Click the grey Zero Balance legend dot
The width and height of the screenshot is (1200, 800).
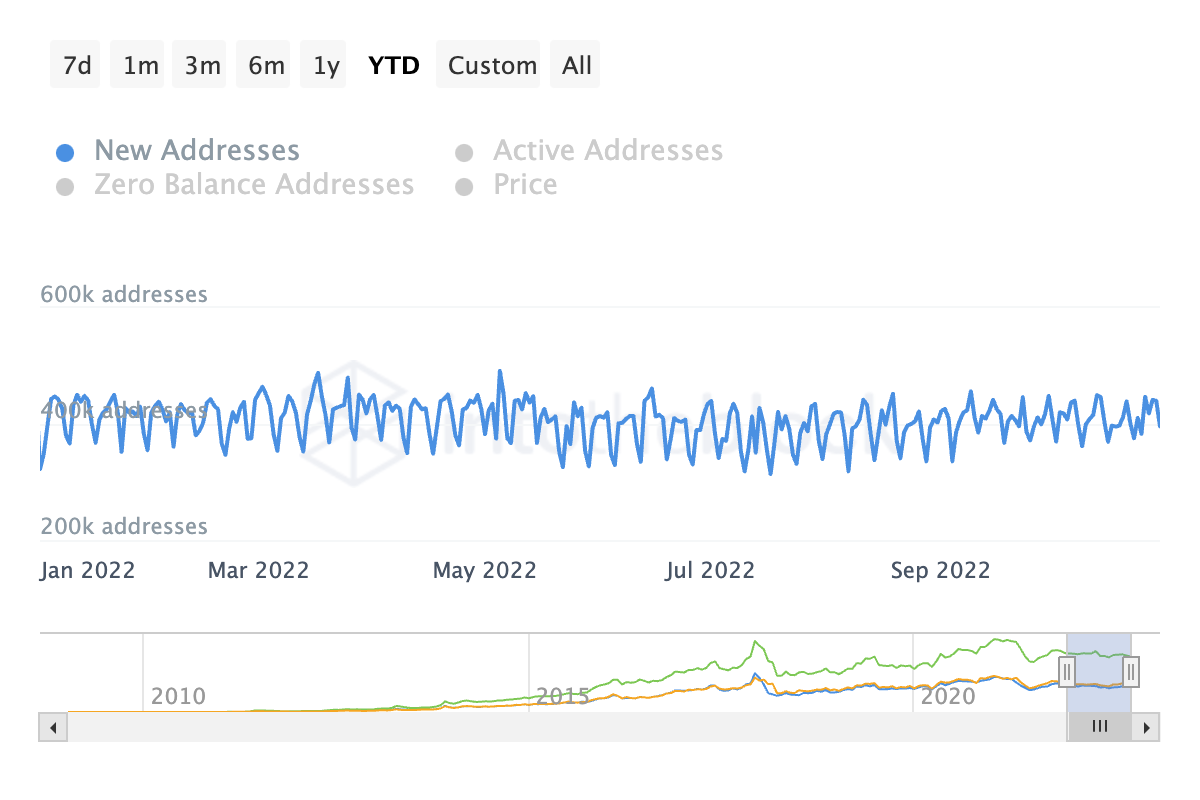[x=65, y=187]
